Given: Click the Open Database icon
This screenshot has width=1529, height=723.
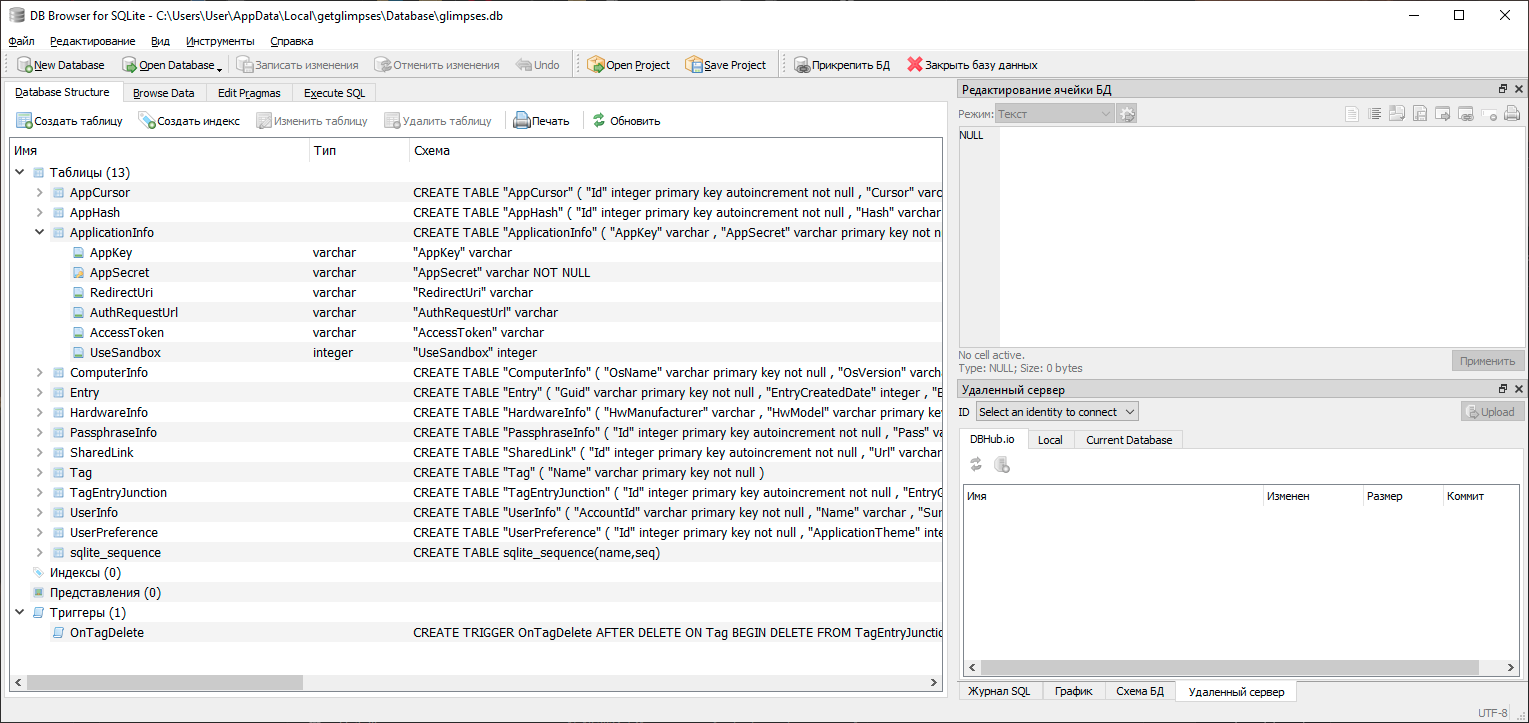Looking at the screenshot, I should pos(130,65).
